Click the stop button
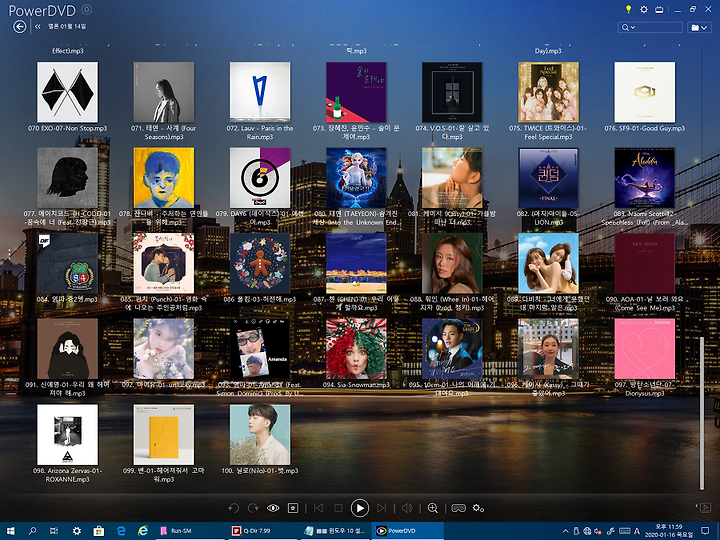 click(x=338, y=508)
